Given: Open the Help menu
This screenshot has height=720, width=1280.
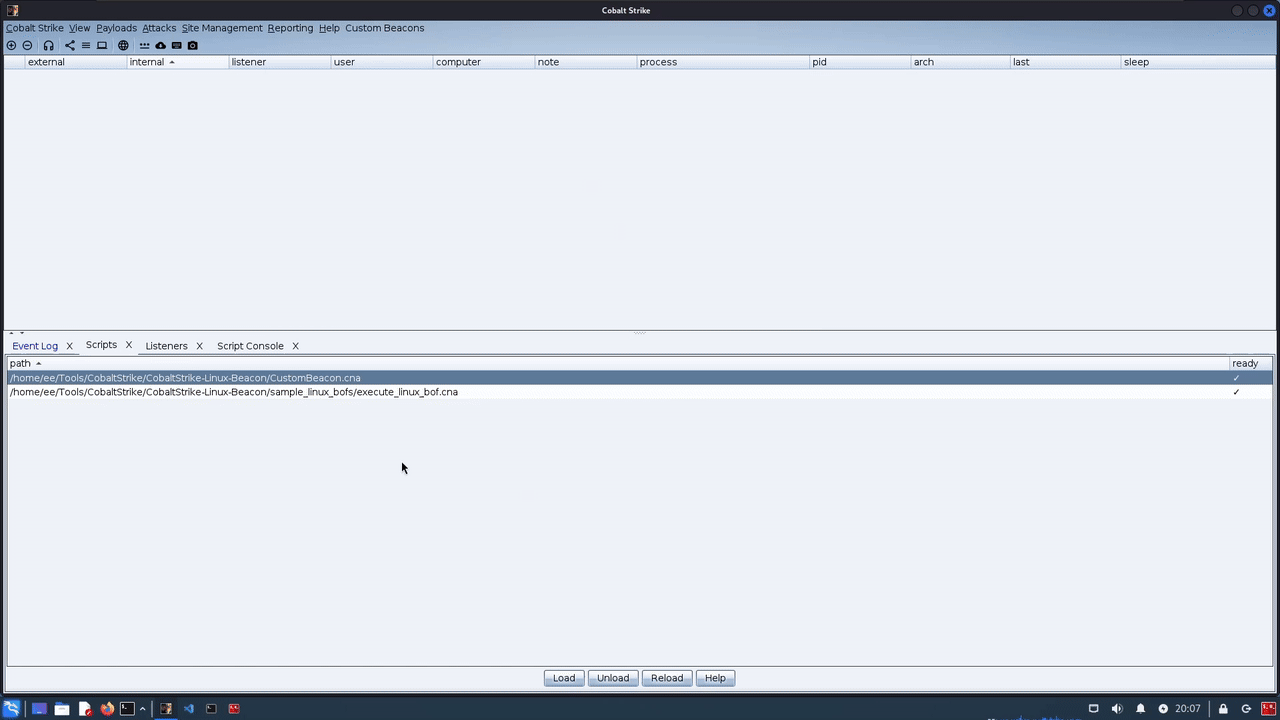Looking at the screenshot, I should point(329,28).
